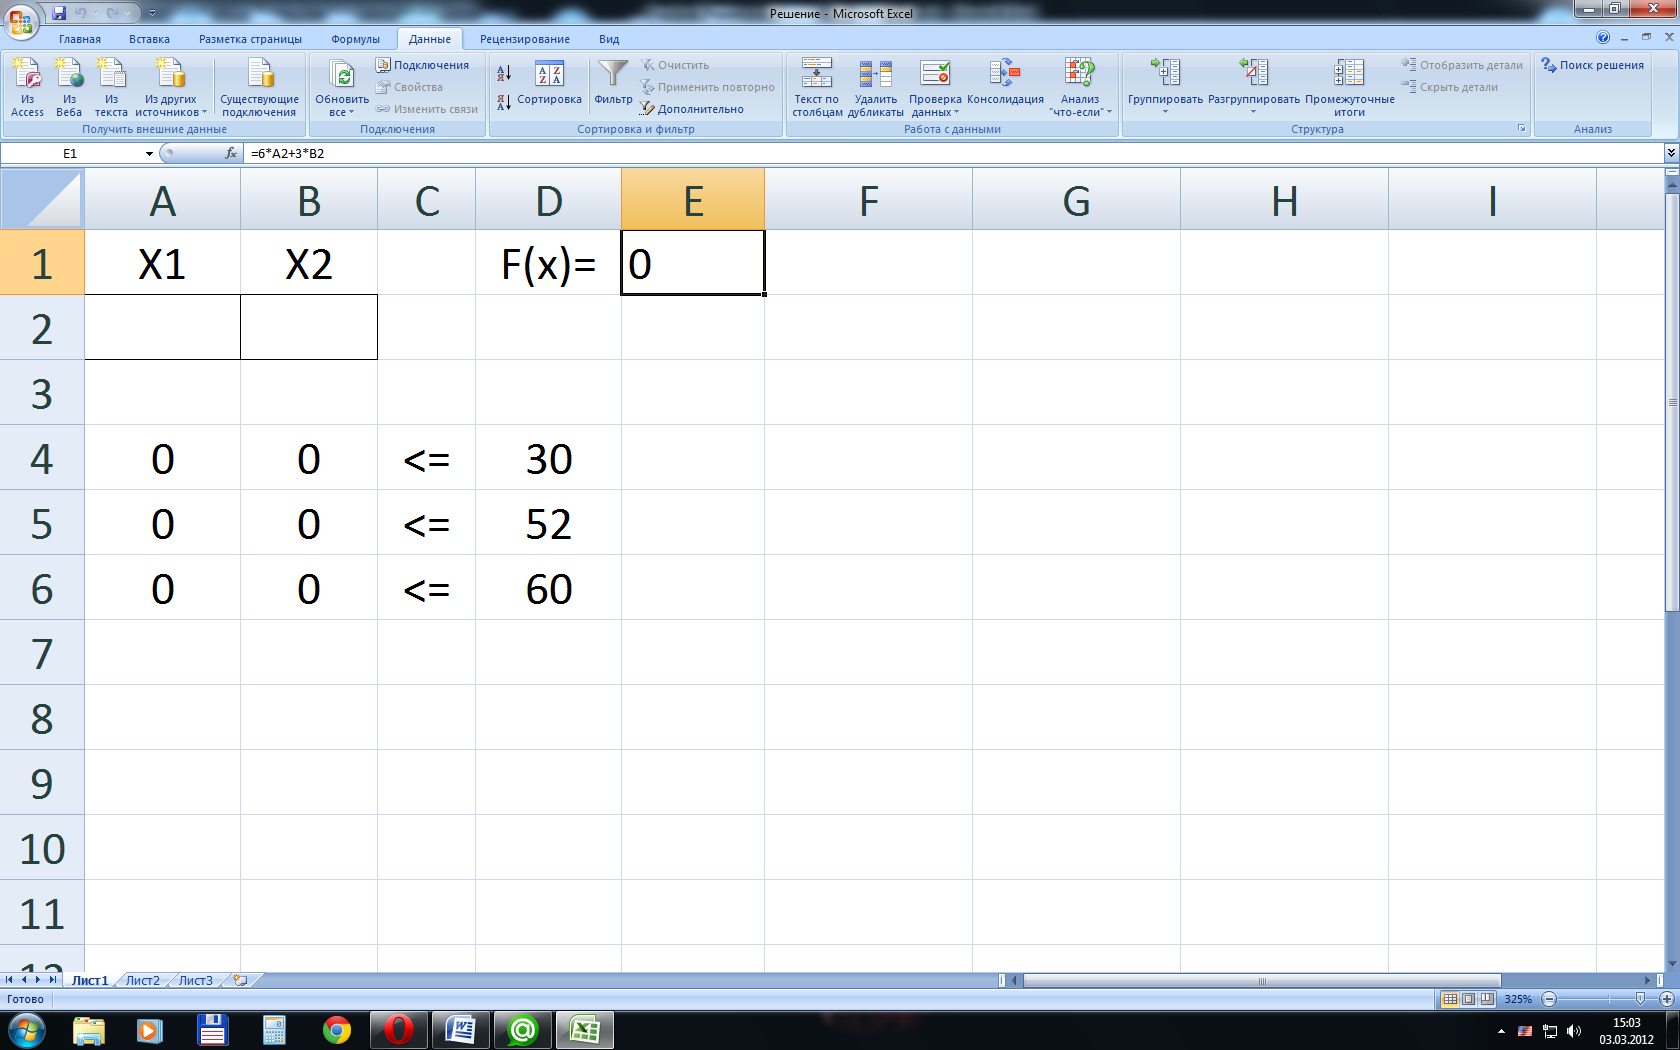Screen dimensions: 1680x1050
Task: Go to the Формулы tab
Action: [355, 39]
